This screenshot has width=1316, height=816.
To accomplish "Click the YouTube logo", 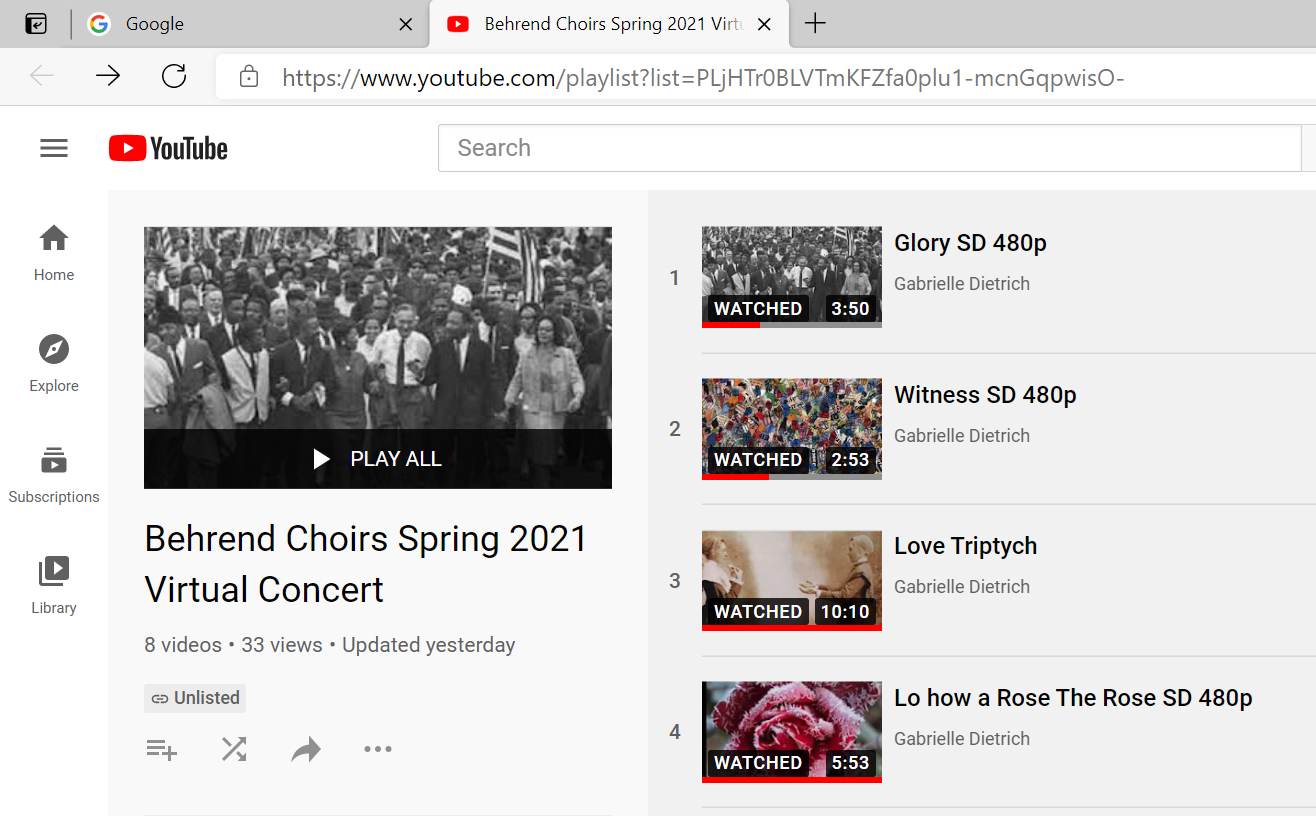I will tap(167, 147).
